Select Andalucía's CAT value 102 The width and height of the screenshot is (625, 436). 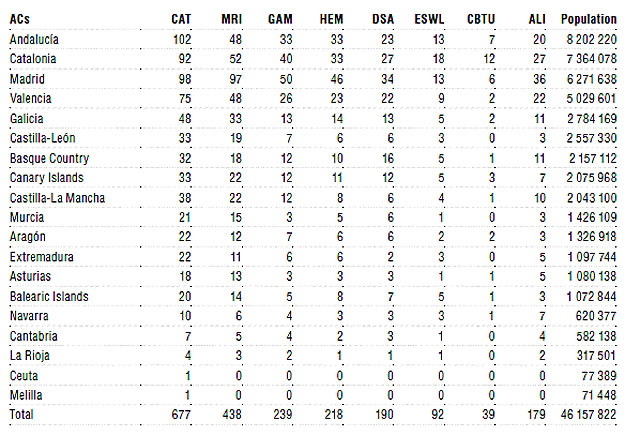(182, 39)
